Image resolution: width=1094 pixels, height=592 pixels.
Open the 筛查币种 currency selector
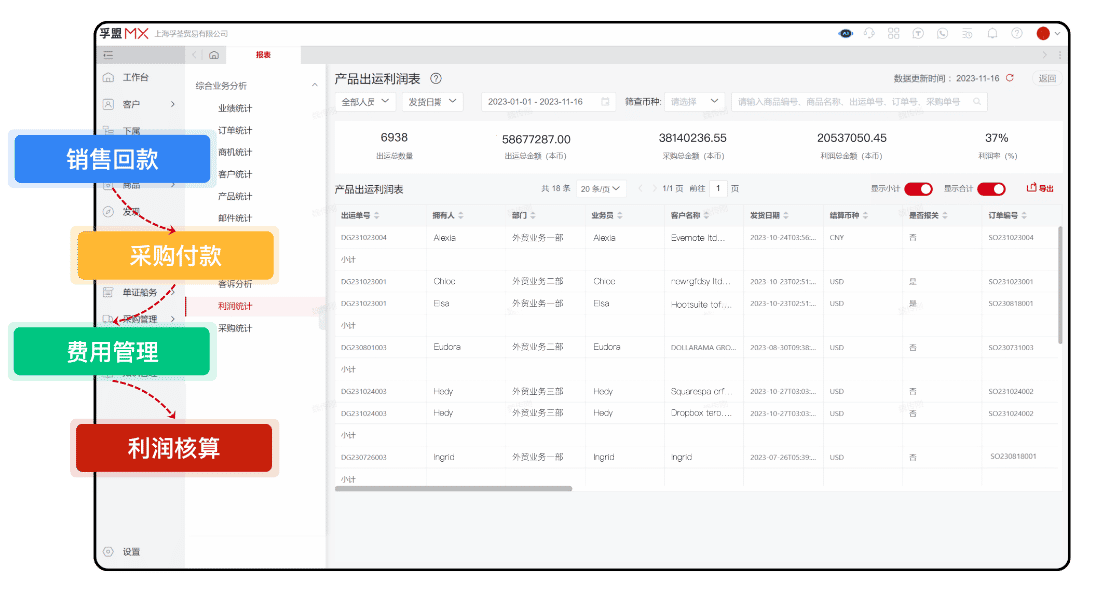693,101
